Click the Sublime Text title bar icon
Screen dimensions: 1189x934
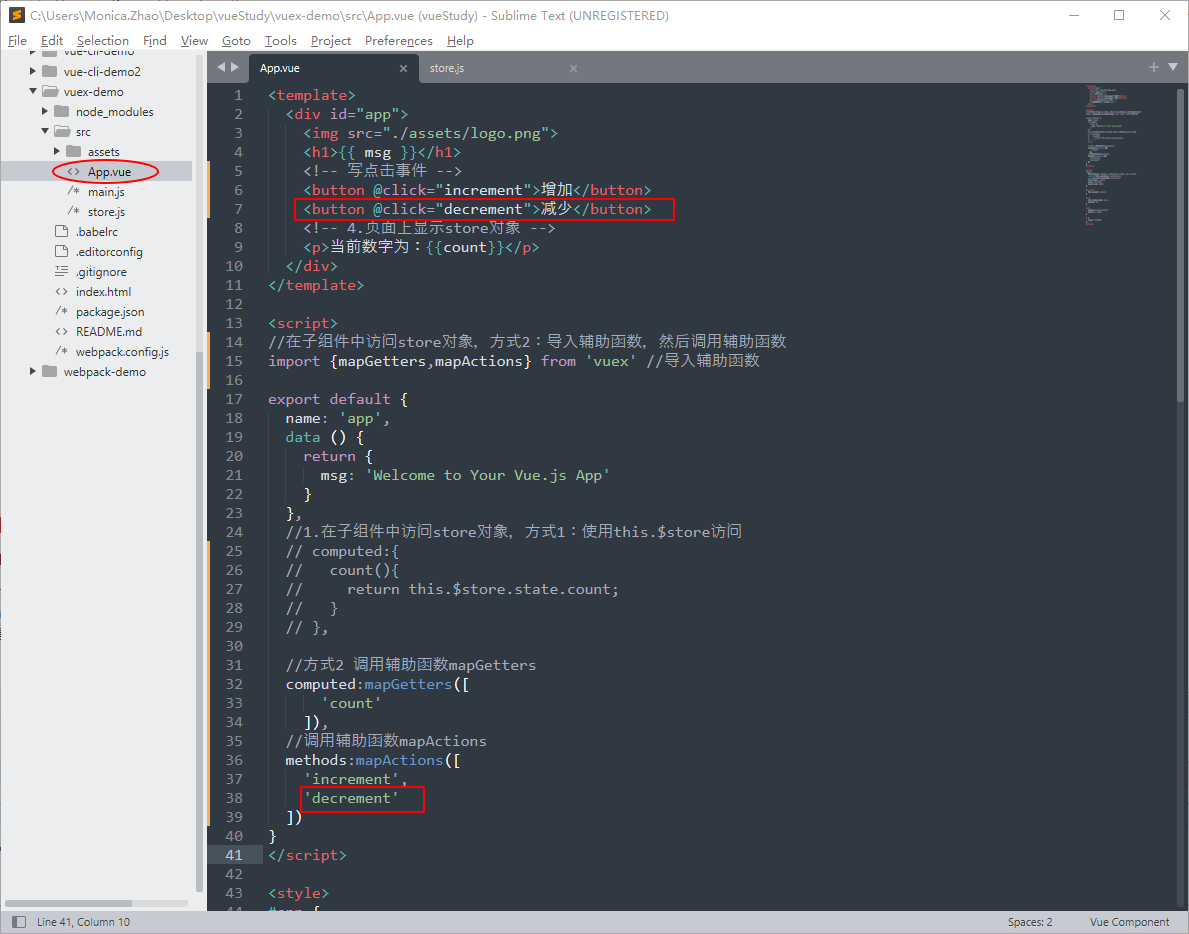coord(16,15)
